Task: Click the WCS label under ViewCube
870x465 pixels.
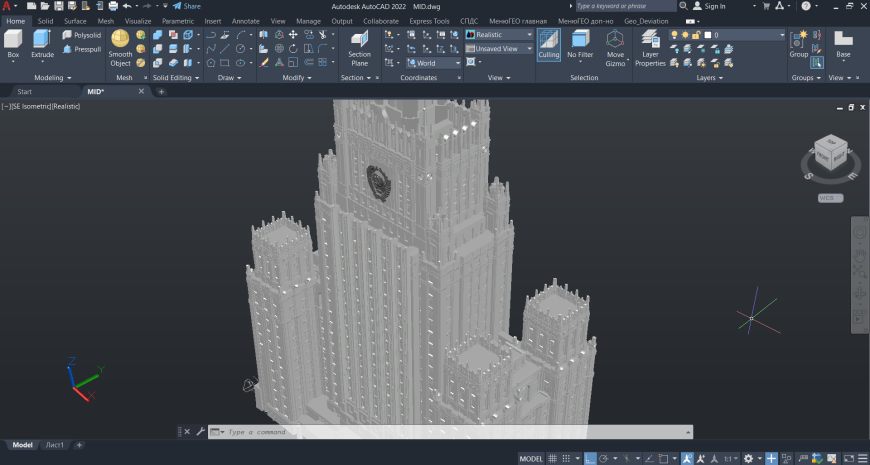Action: (x=831, y=198)
